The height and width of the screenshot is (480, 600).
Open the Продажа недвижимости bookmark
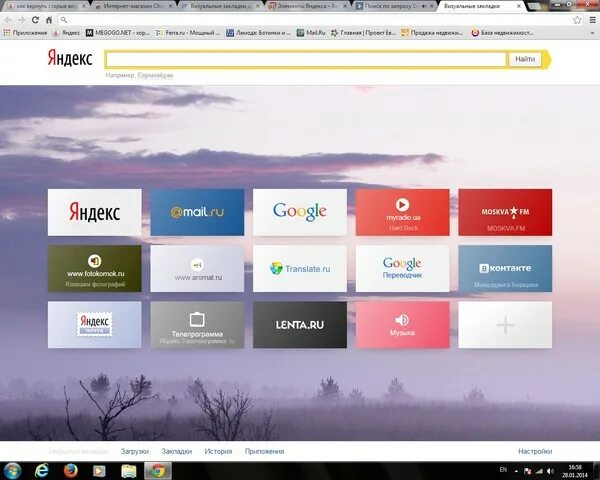[x=432, y=33]
